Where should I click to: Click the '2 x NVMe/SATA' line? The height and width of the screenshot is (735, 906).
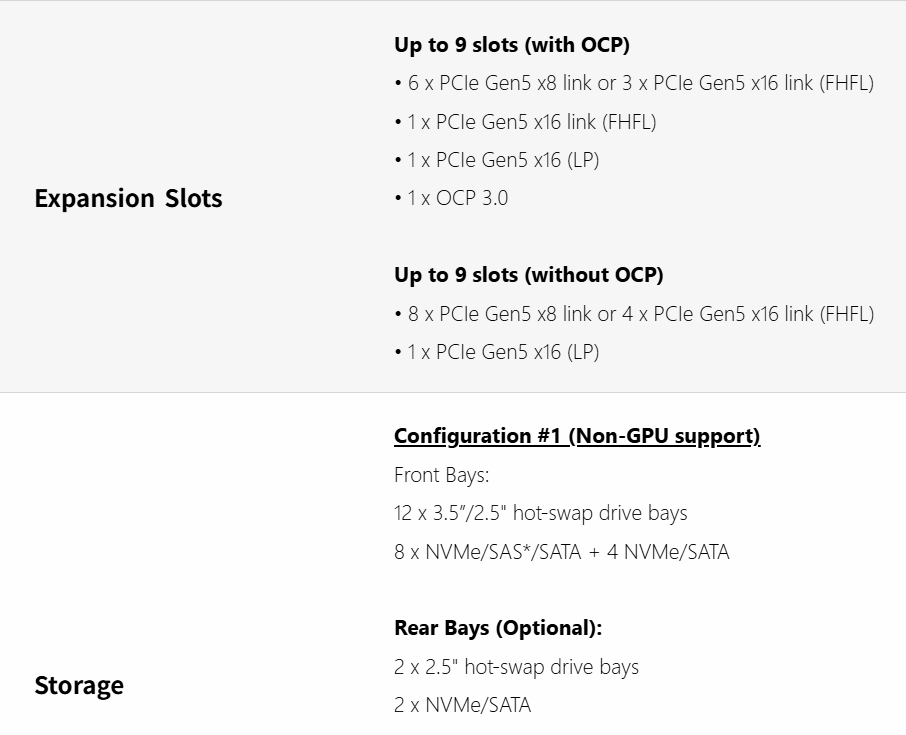click(462, 705)
